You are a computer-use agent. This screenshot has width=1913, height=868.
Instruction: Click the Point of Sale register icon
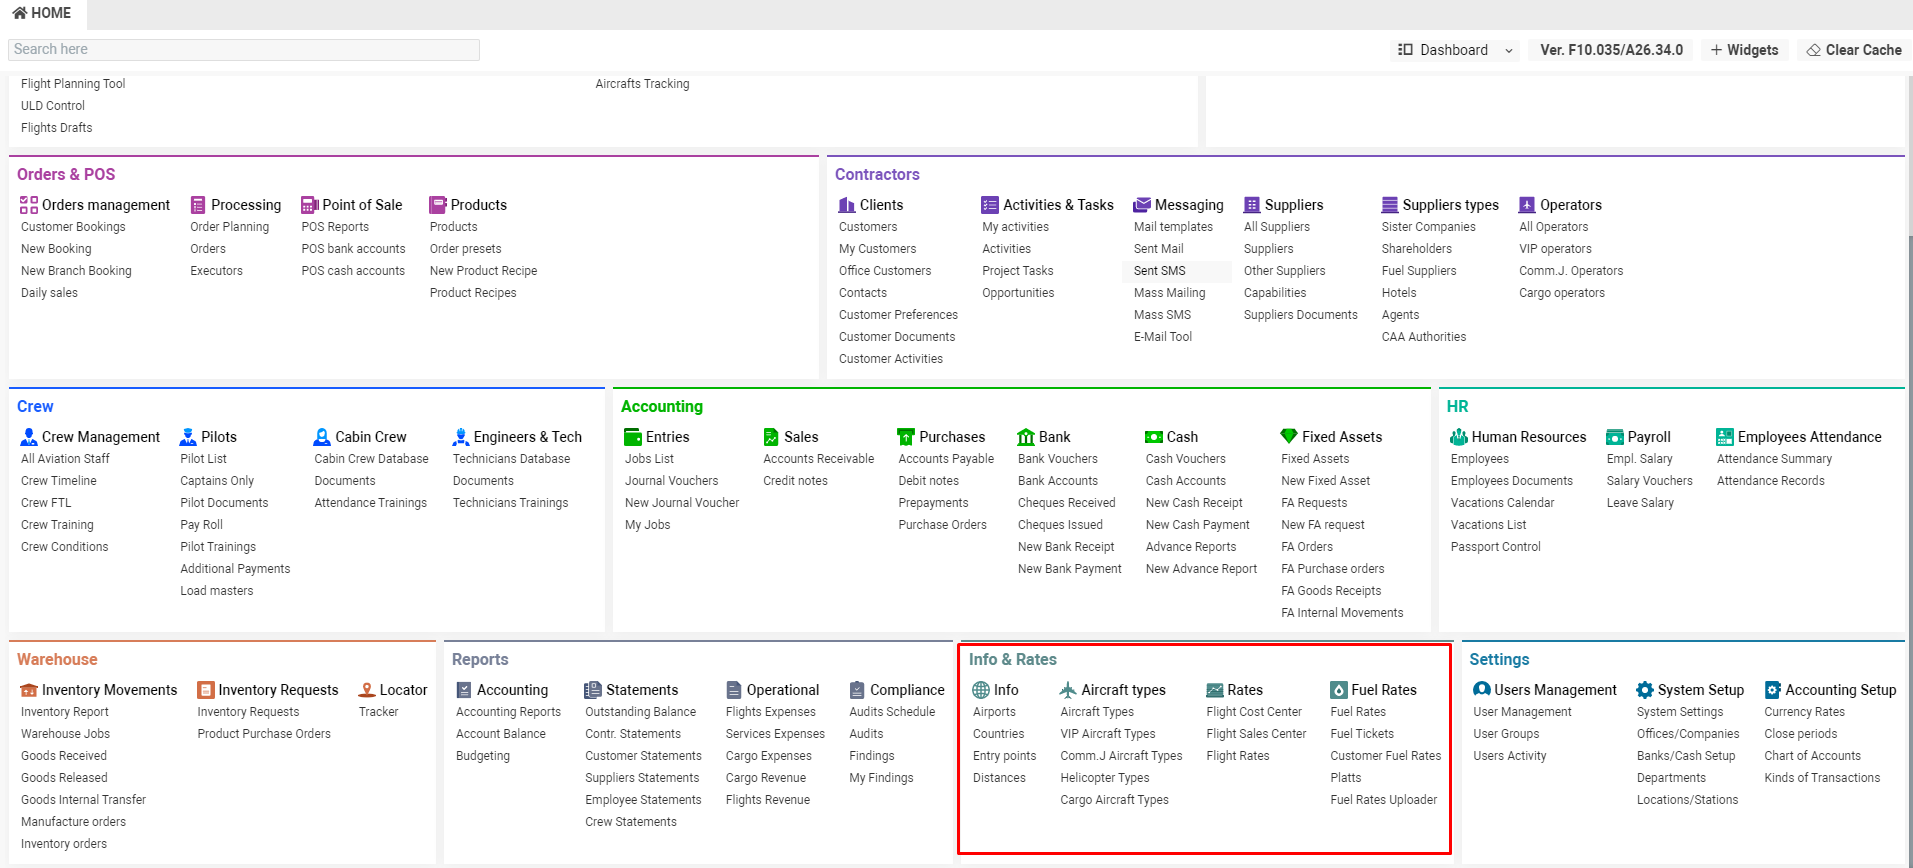click(310, 205)
